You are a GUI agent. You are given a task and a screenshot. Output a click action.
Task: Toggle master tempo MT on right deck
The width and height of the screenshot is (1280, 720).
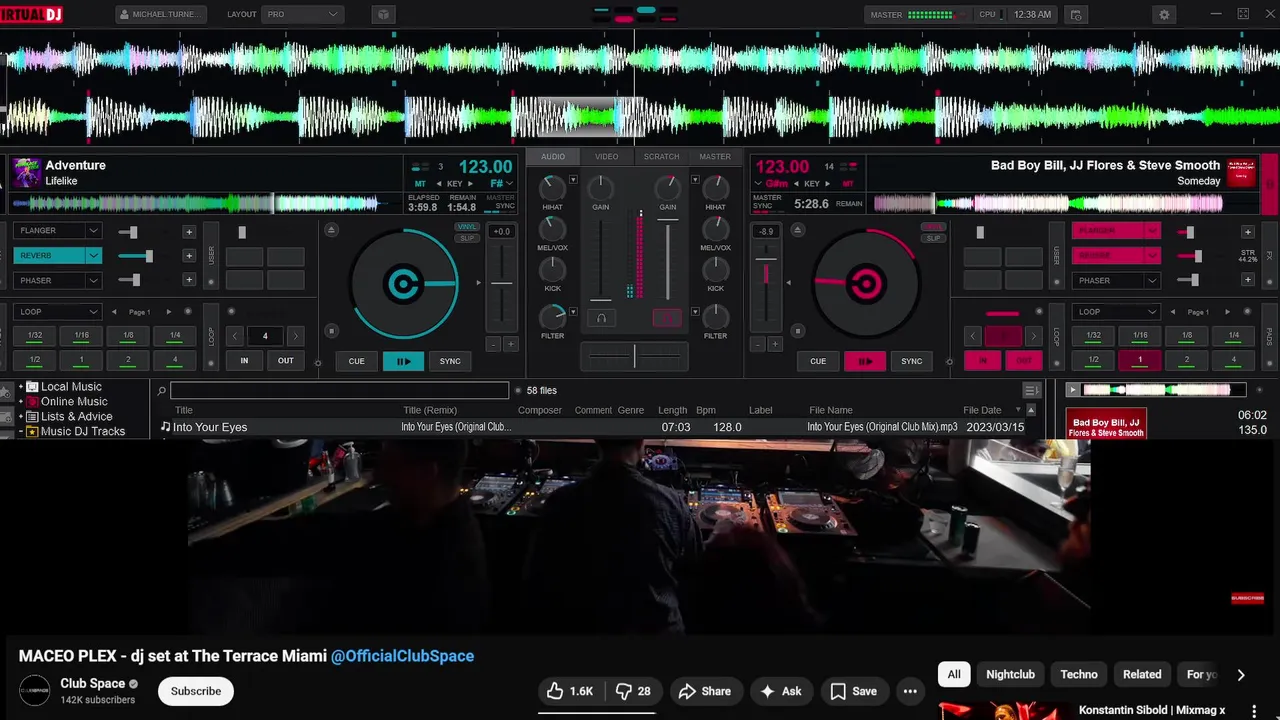click(x=848, y=184)
